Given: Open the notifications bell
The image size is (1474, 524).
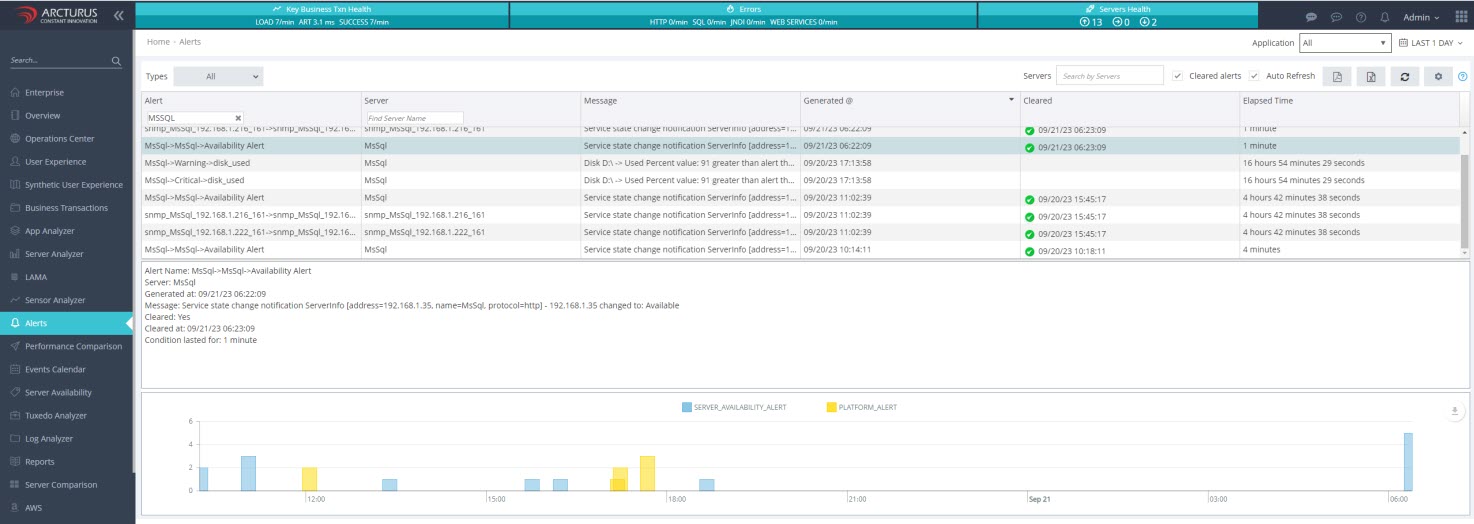Looking at the screenshot, I should [1385, 17].
